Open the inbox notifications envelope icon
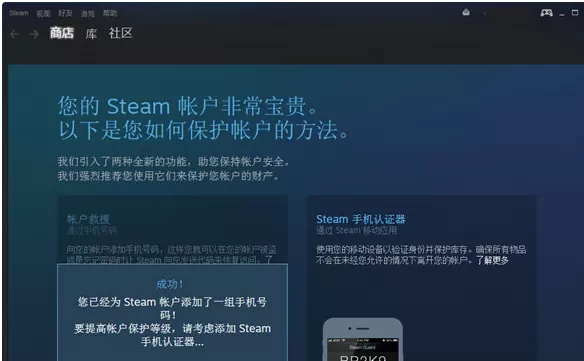584x361 pixels. (466, 12)
